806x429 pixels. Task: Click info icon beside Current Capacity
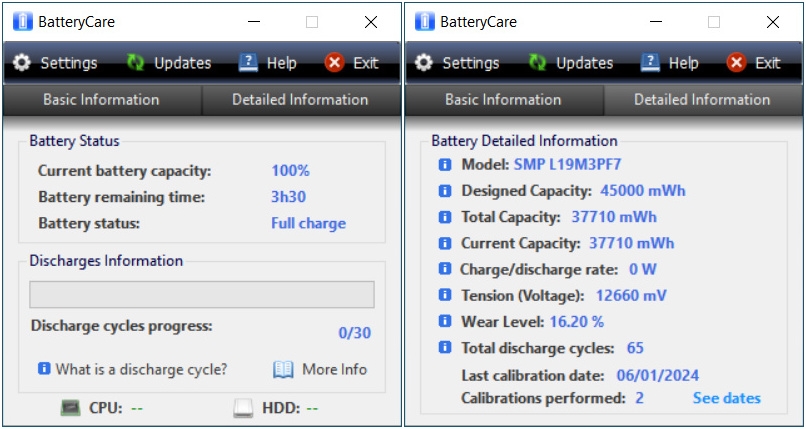tap(445, 243)
